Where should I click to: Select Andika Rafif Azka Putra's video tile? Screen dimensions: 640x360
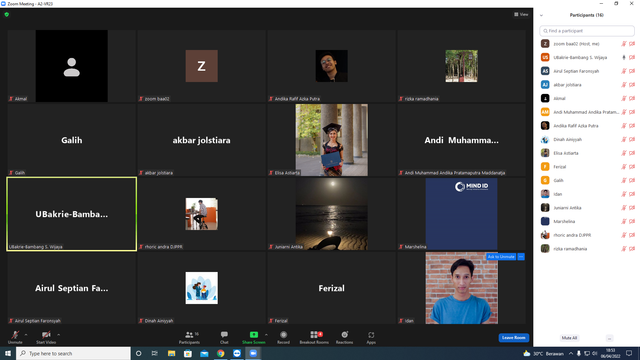(x=331, y=66)
